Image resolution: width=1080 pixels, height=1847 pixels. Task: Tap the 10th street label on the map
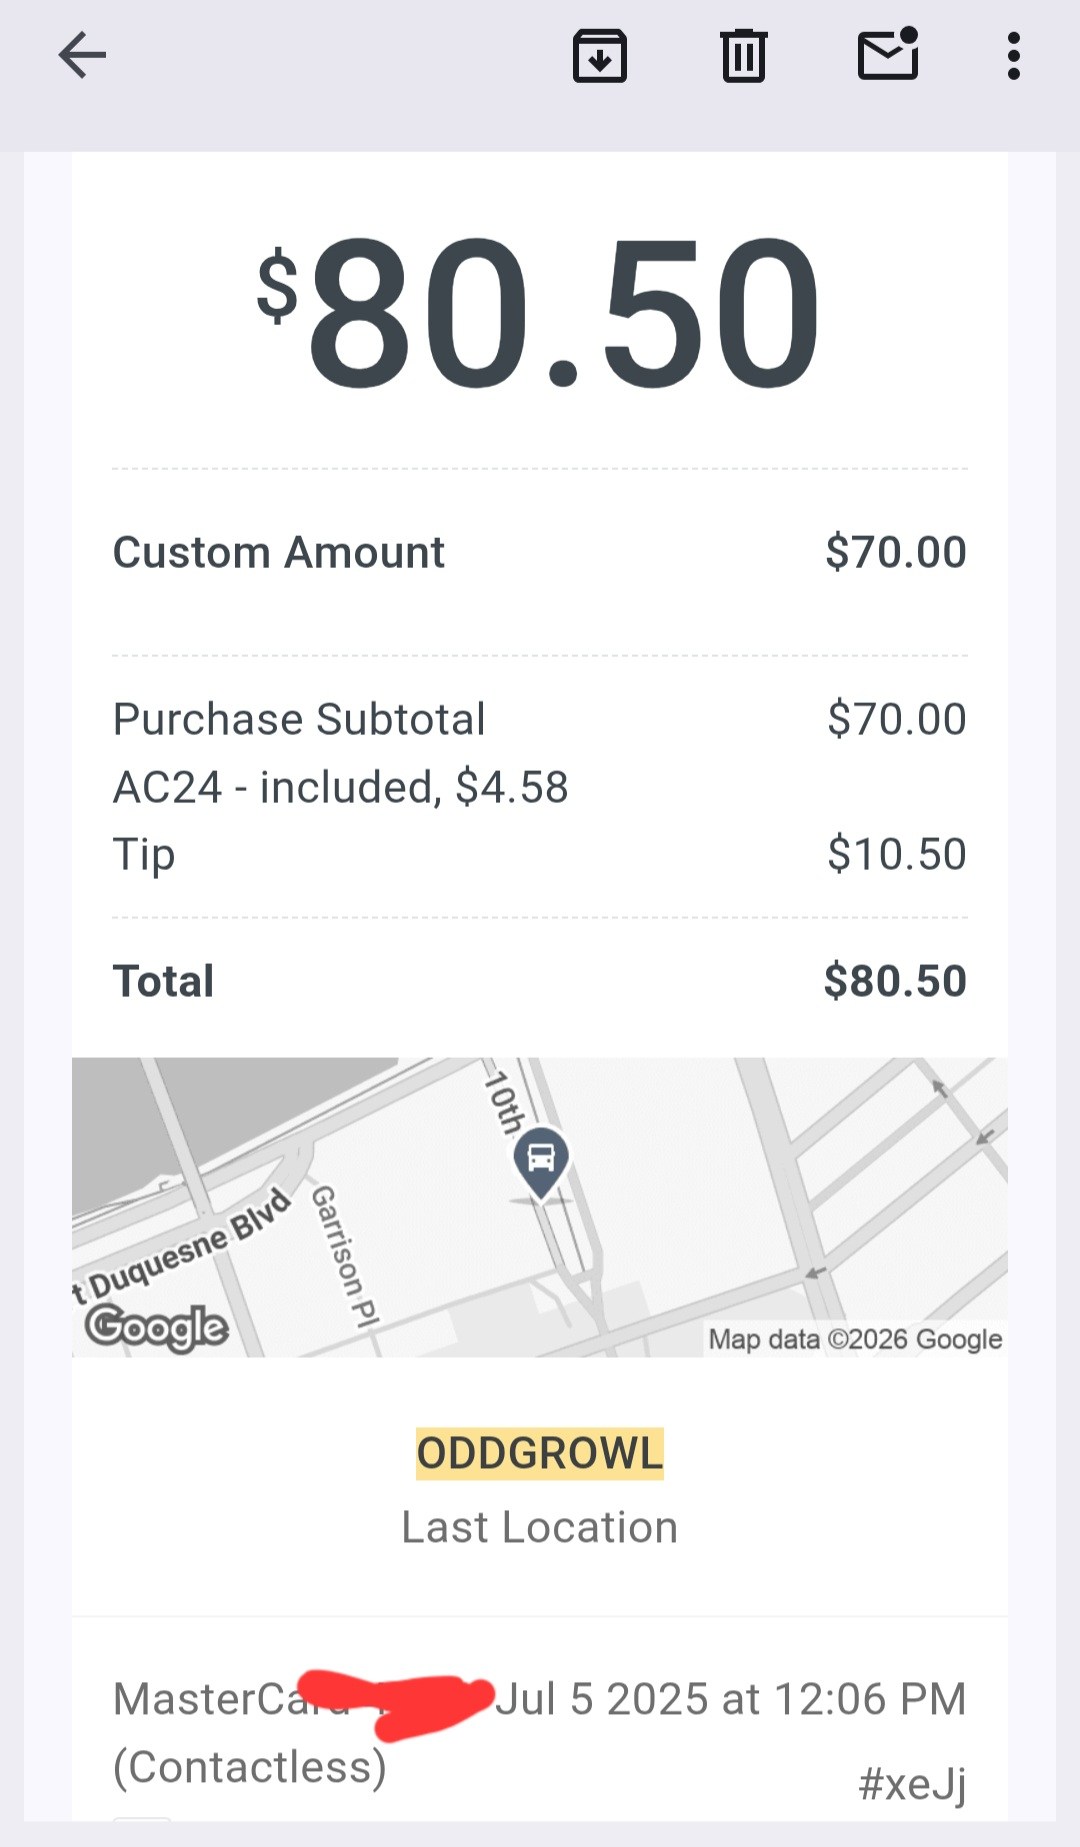pos(503,1103)
